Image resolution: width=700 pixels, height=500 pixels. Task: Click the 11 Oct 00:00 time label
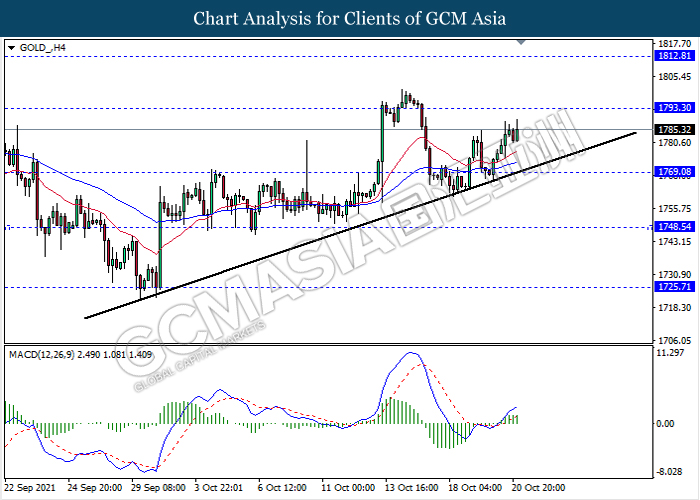(x=348, y=488)
